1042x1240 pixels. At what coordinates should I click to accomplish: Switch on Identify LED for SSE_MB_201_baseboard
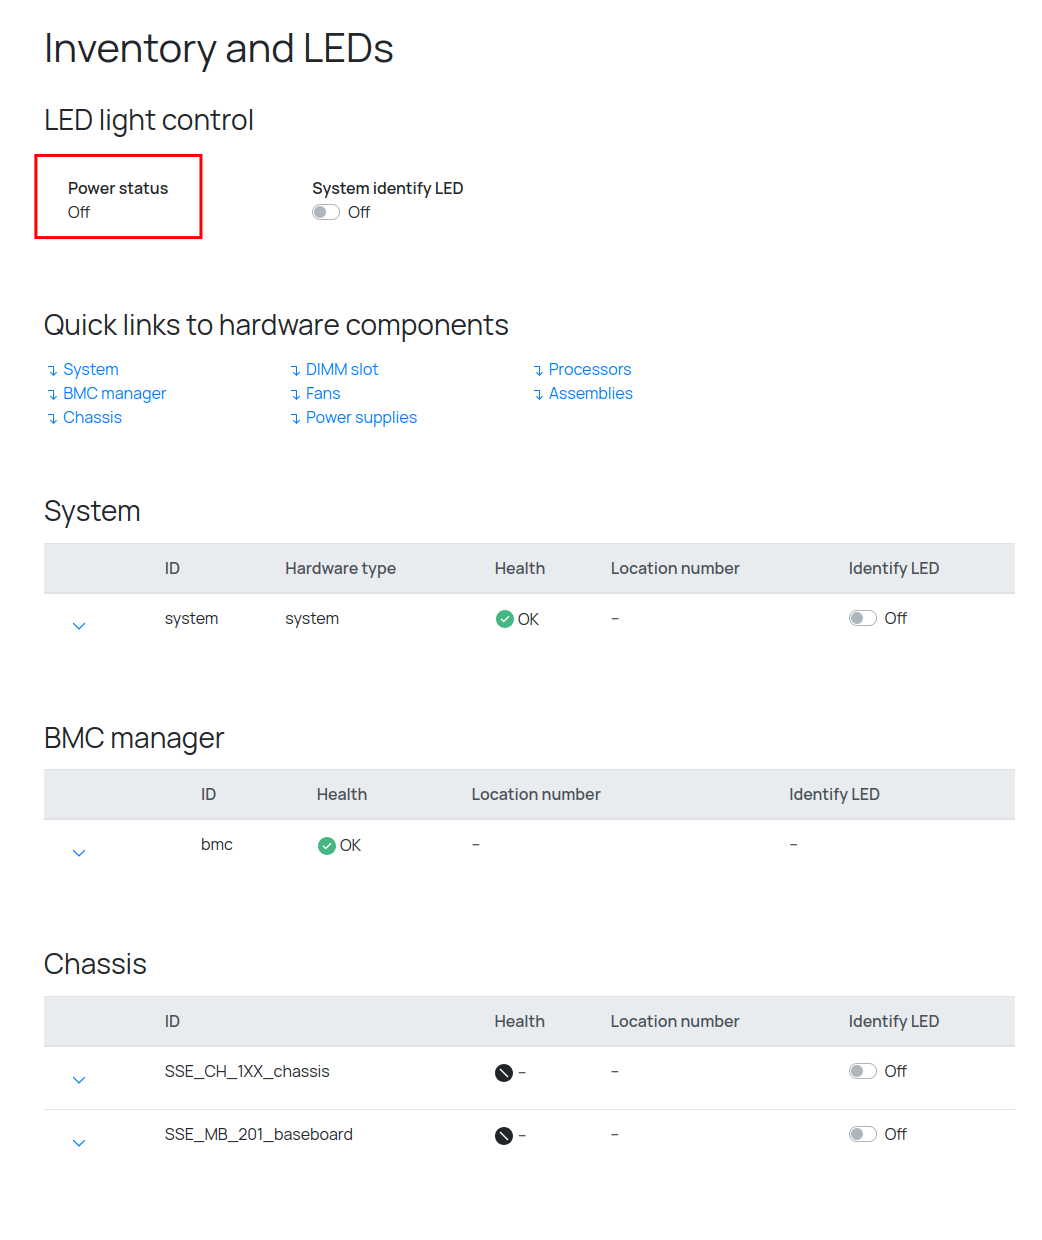862,1134
